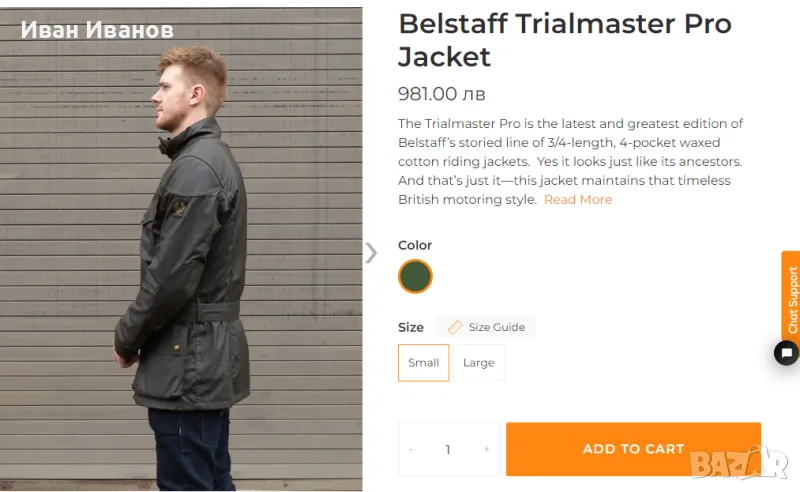Click the Color section label

(x=415, y=245)
